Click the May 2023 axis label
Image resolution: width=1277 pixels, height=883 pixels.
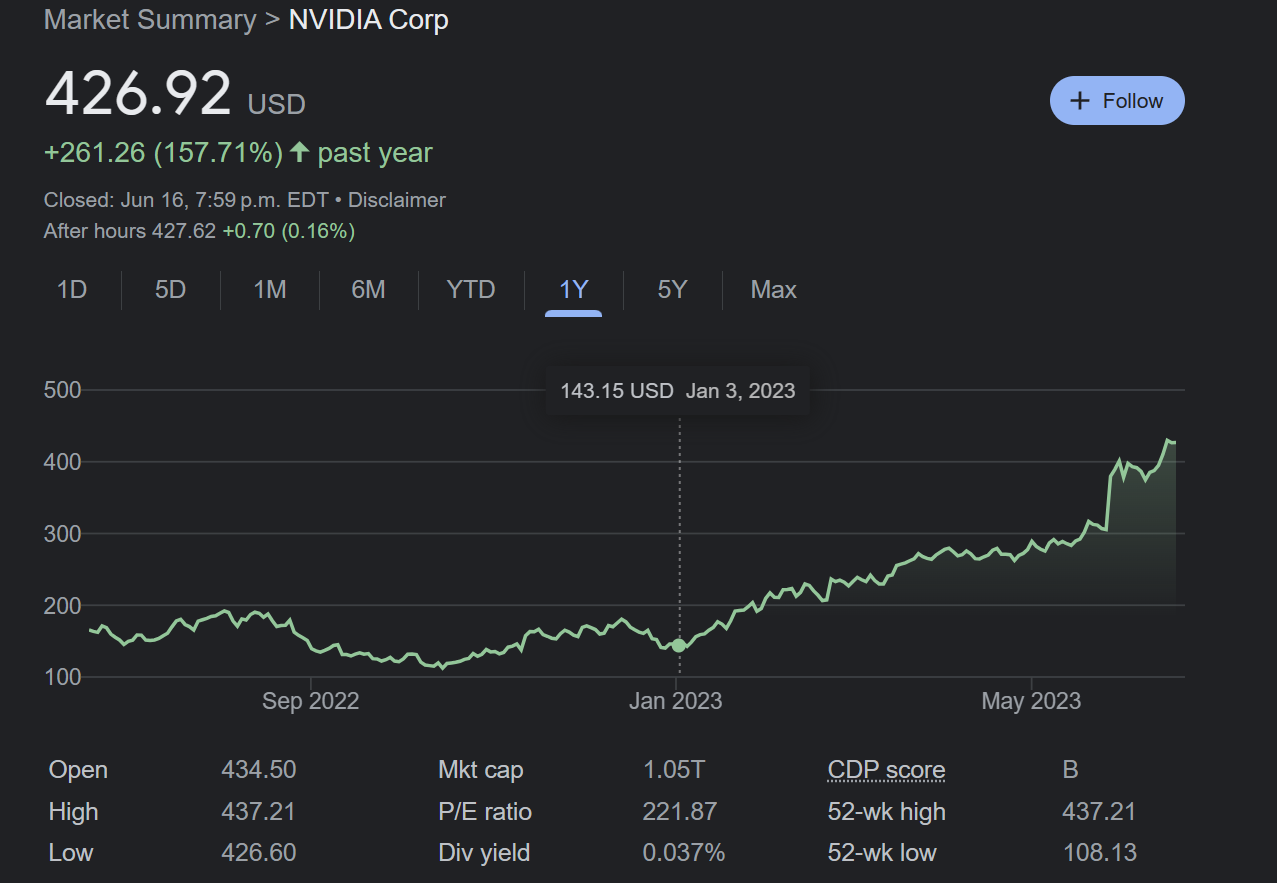coord(1031,701)
